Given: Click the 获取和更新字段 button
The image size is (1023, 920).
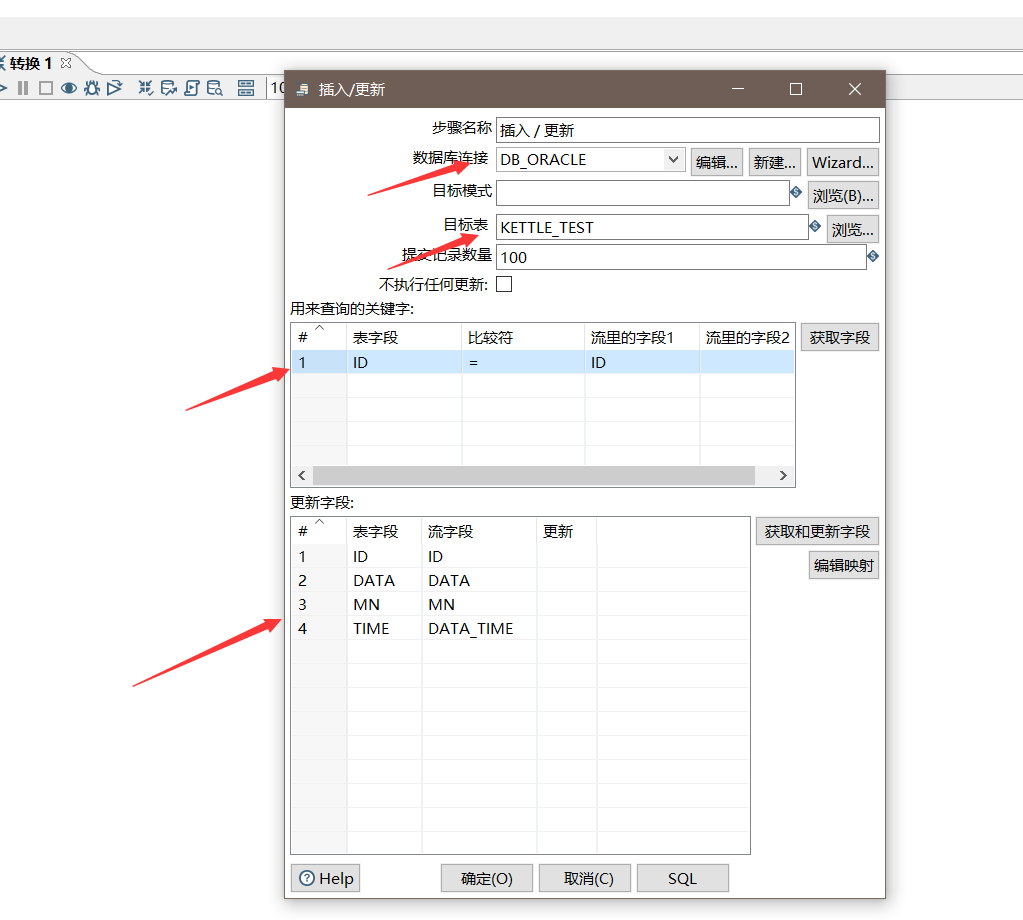Looking at the screenshot, I should [x=816, y=531].
